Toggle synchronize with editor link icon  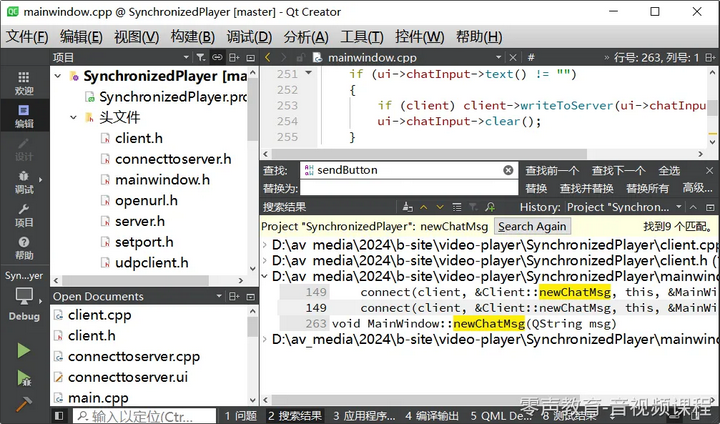click(x=217, y=57)
